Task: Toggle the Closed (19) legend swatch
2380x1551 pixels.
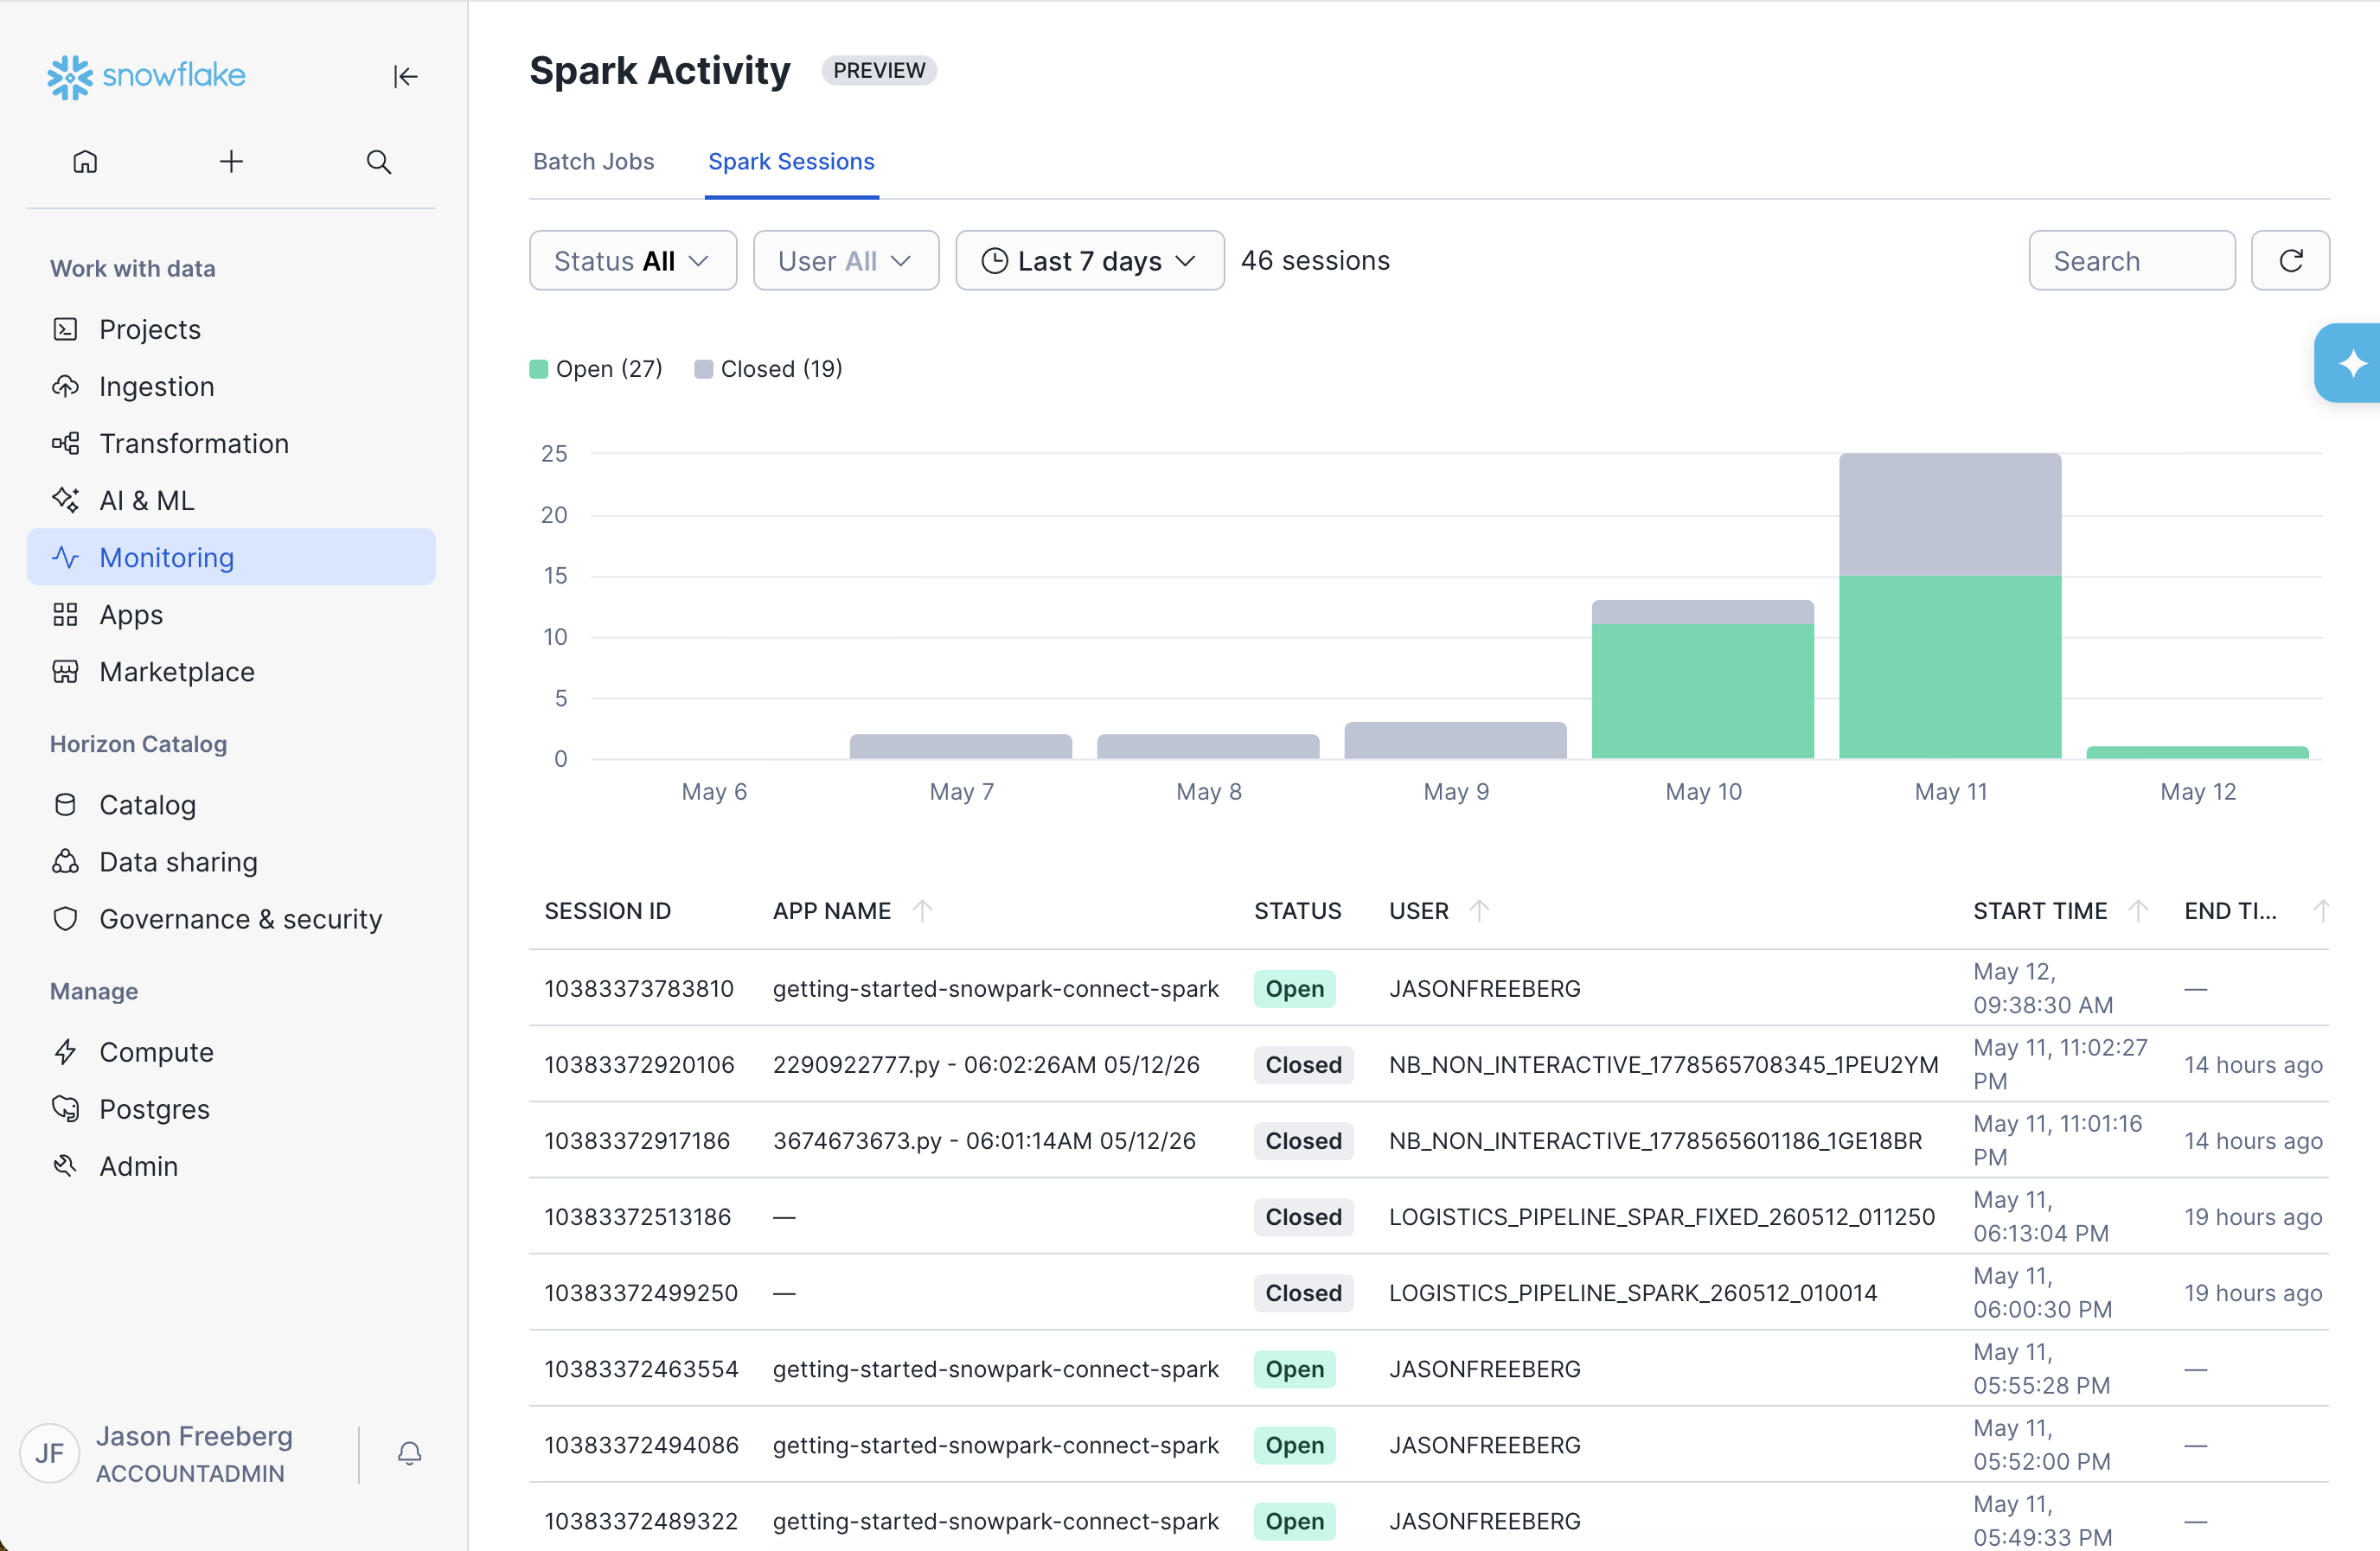Action: 703,369
